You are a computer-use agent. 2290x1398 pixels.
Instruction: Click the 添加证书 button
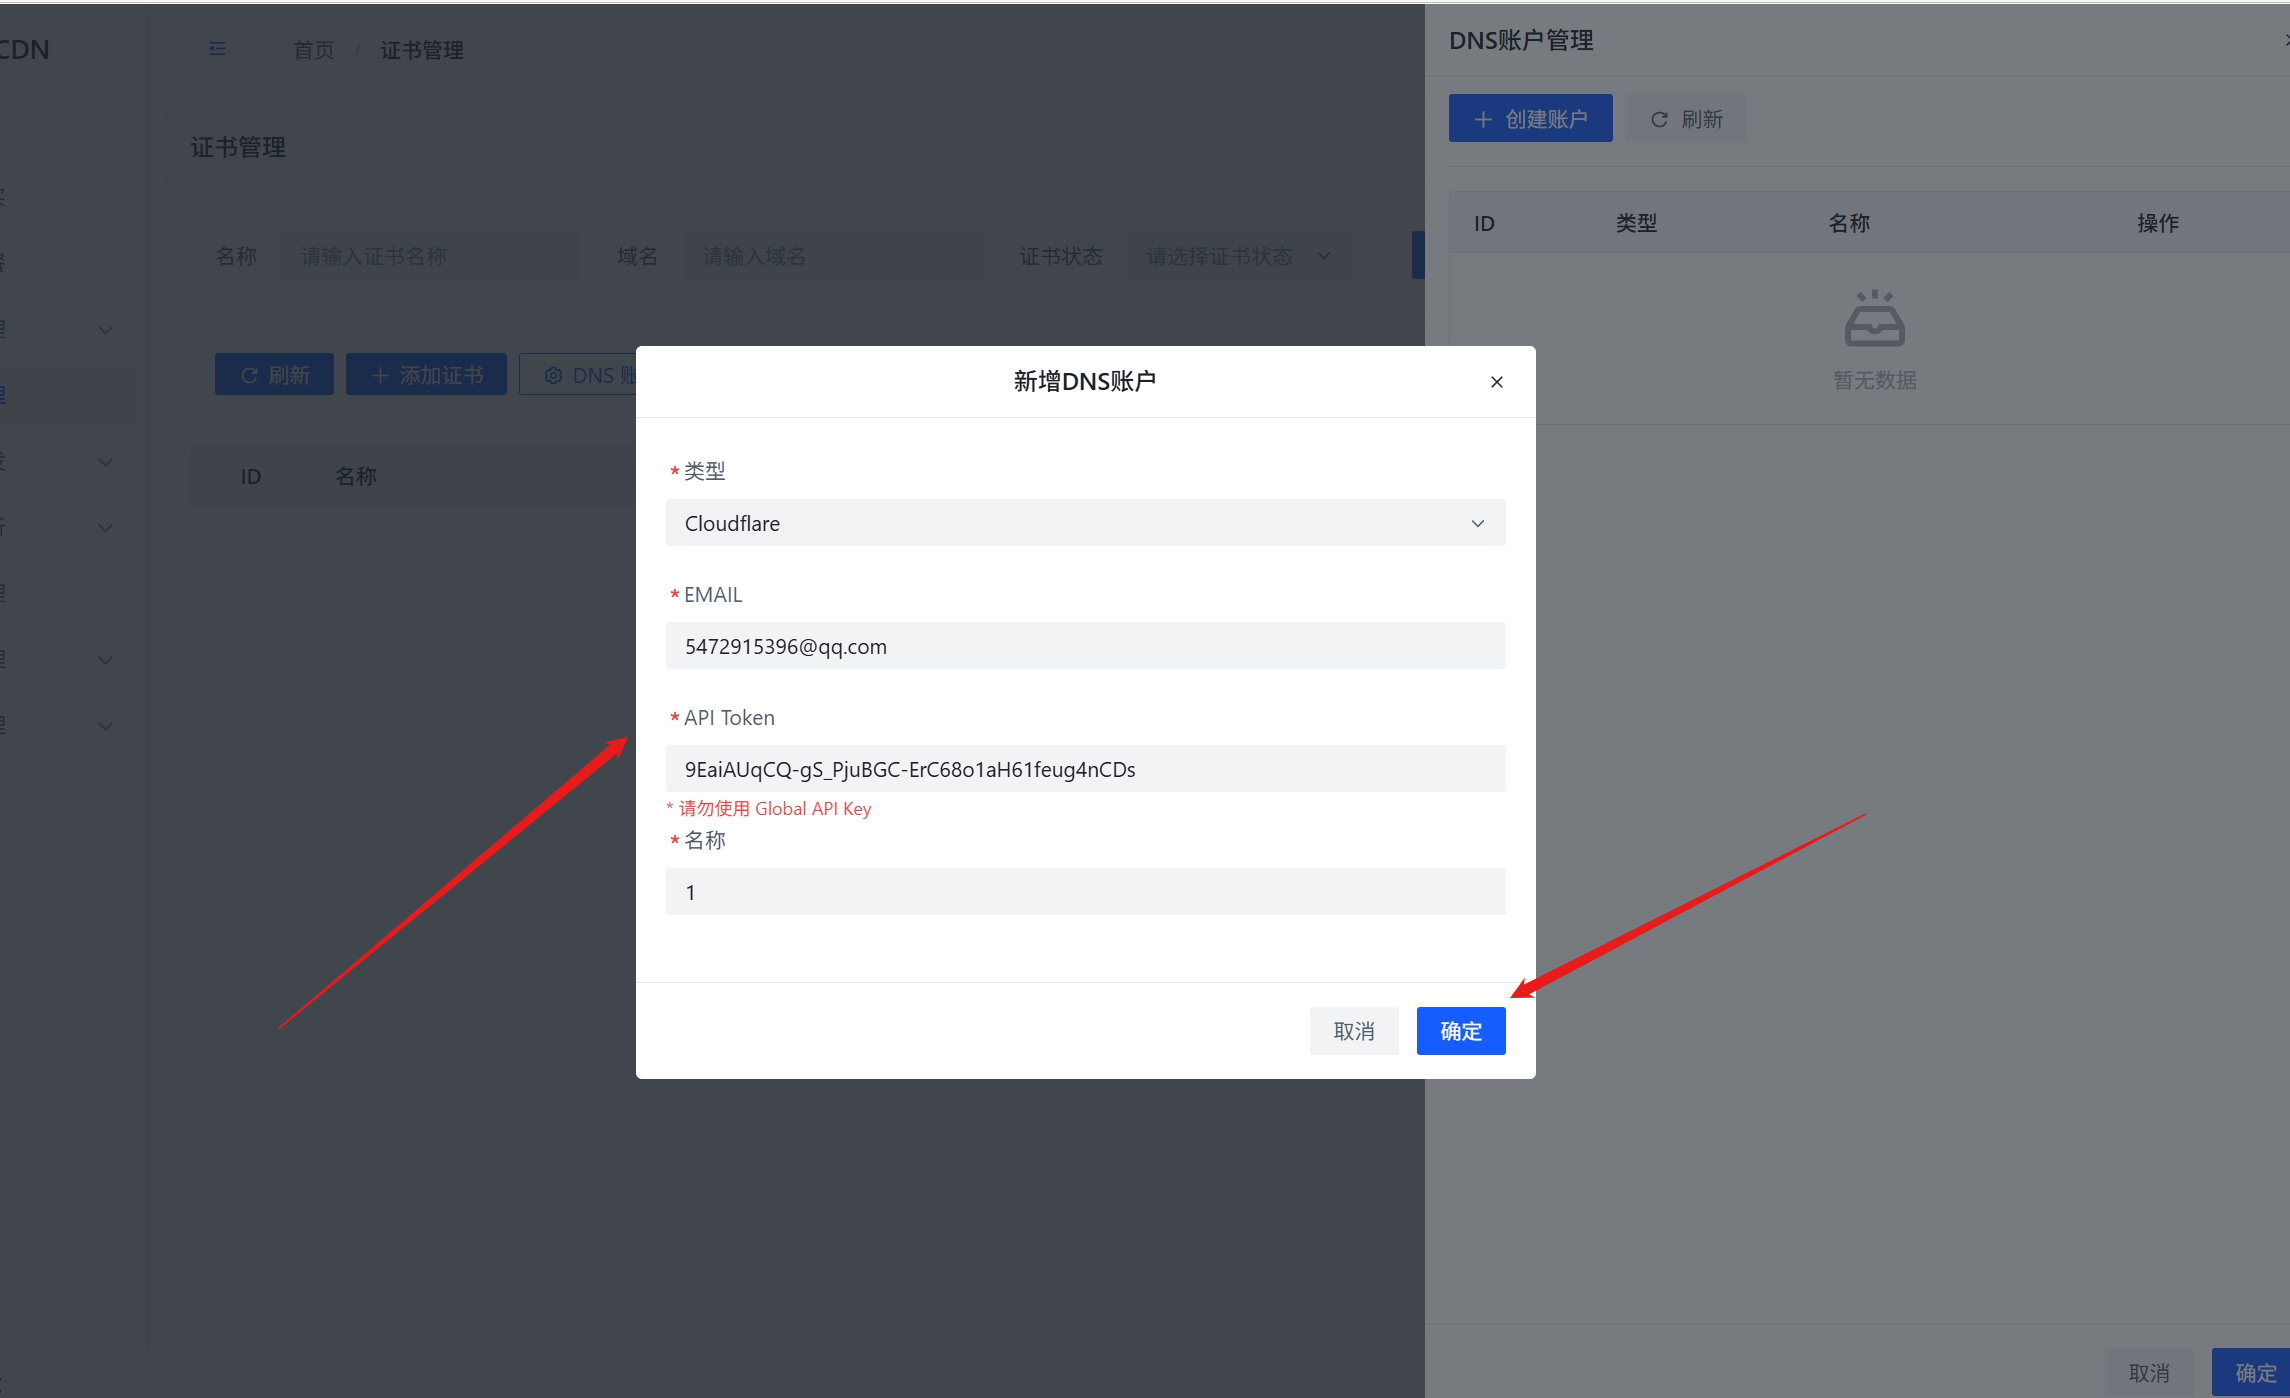click(426, 375)
